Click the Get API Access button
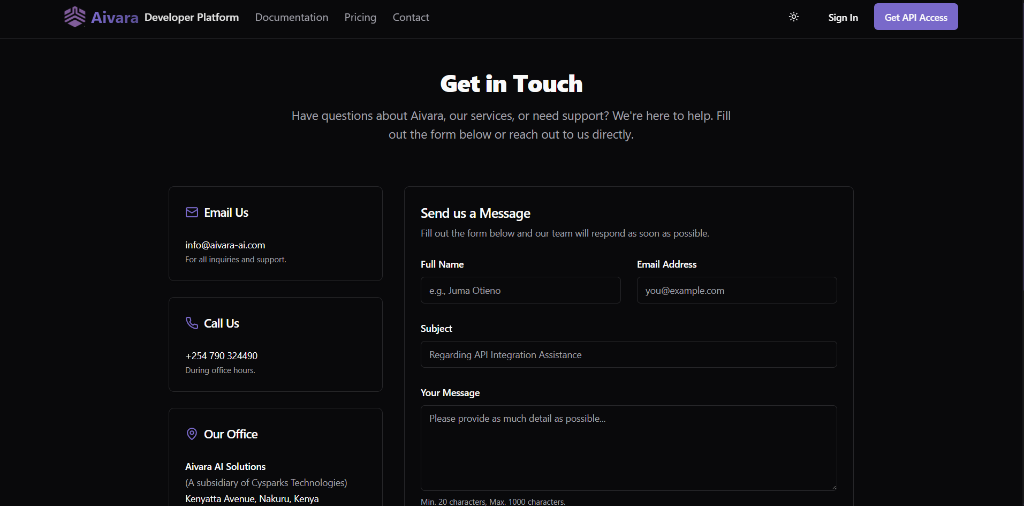This screenshot has width=1024, height=506. (916, 17)
